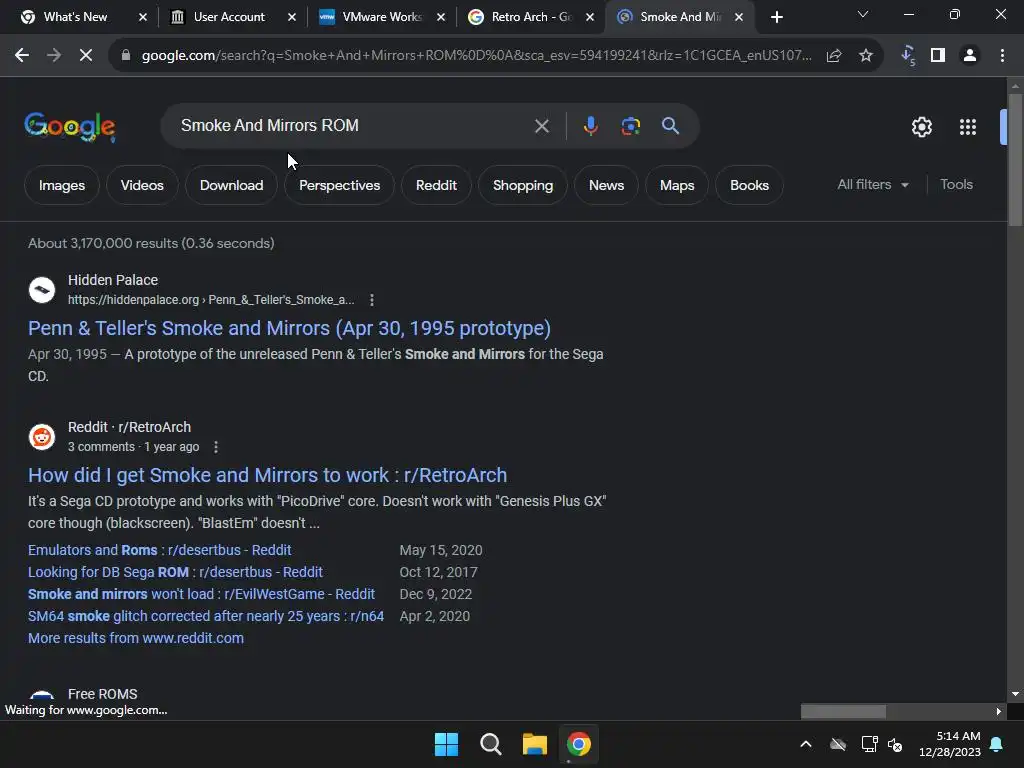Open options for Hidden Palace result
Screen dimensions: 1024x768
pos(372,300)
